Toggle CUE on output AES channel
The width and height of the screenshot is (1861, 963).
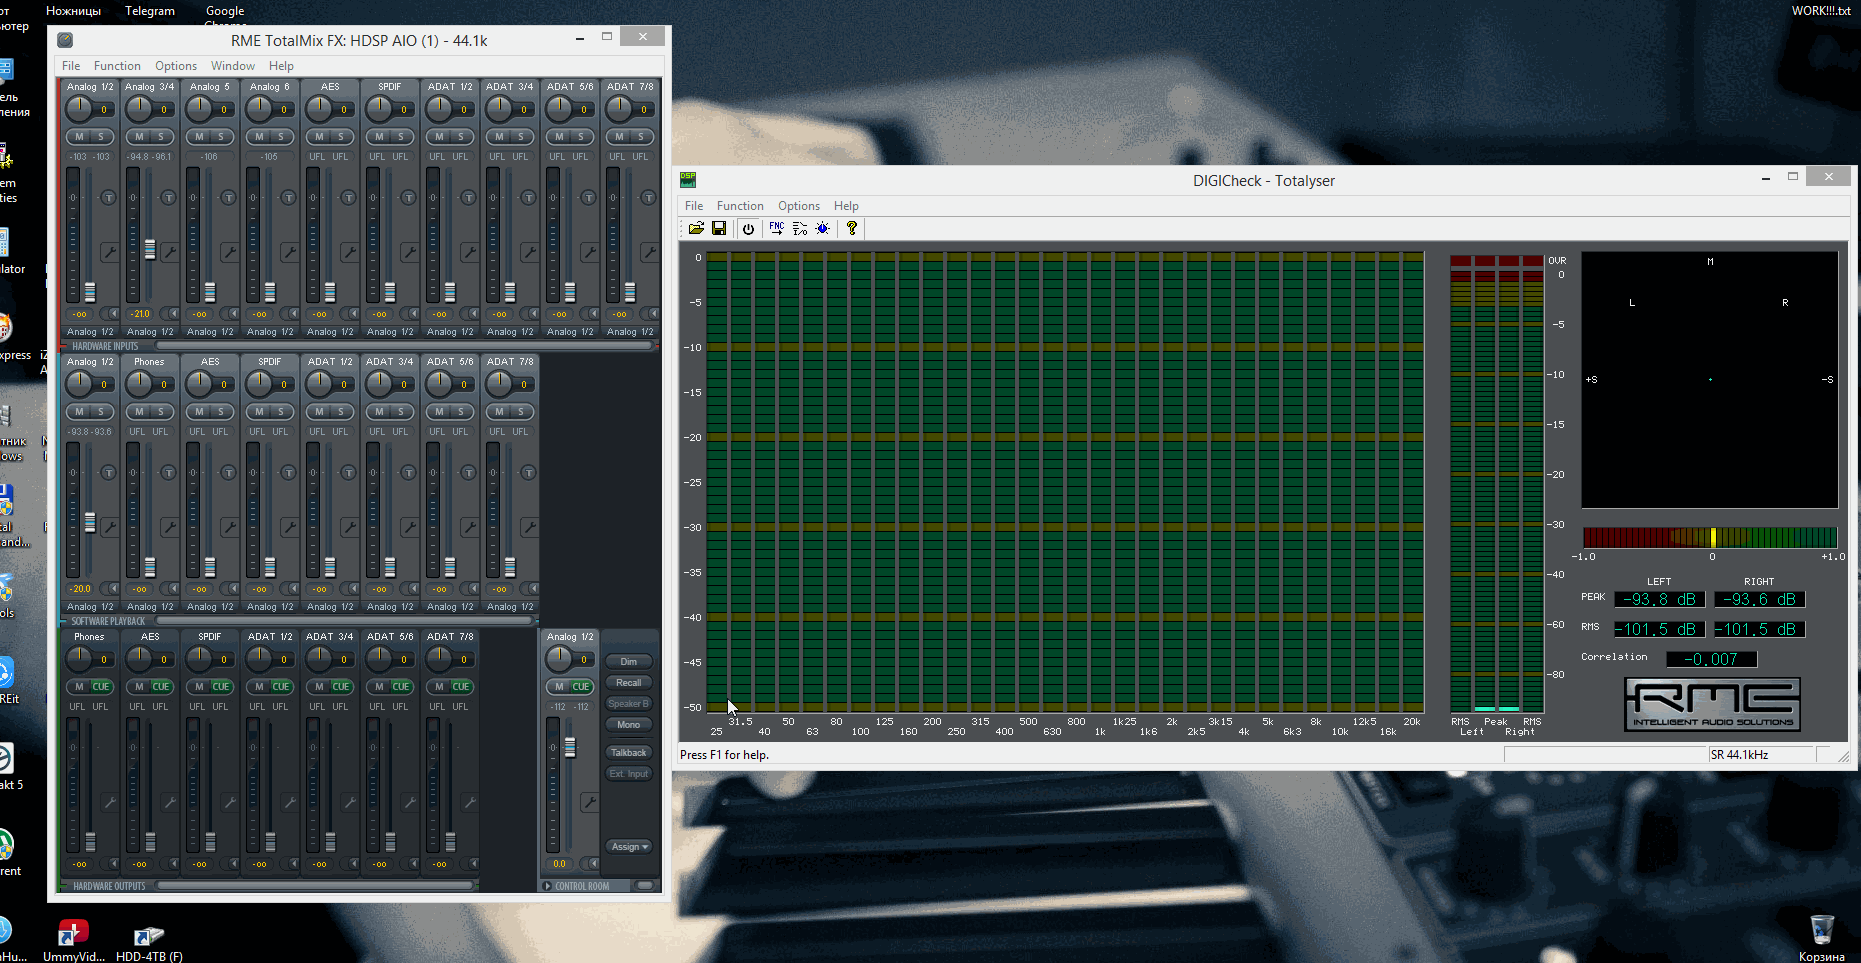click(161, 687)
